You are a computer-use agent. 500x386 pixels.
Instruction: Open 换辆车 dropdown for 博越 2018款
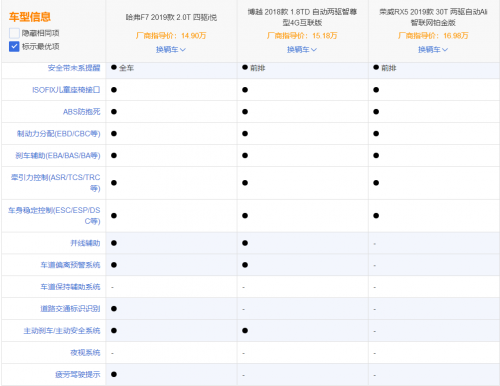tap(302, 50)
